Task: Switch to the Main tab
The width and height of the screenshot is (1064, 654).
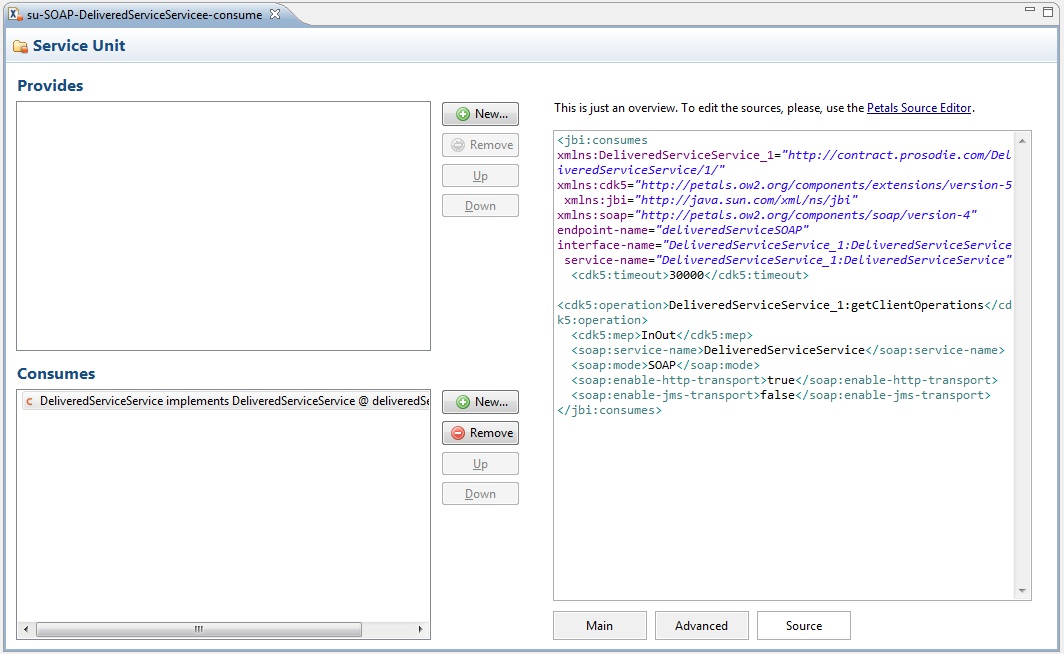Action: 599,626
